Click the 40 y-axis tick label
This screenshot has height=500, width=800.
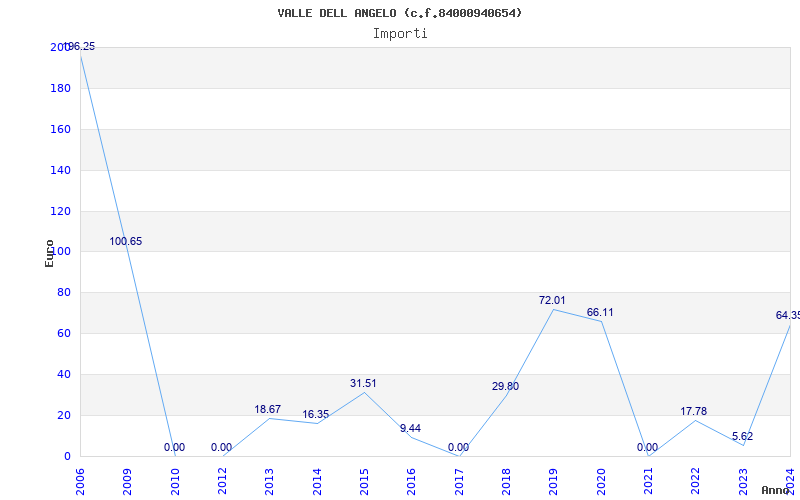tap(63, 374)
